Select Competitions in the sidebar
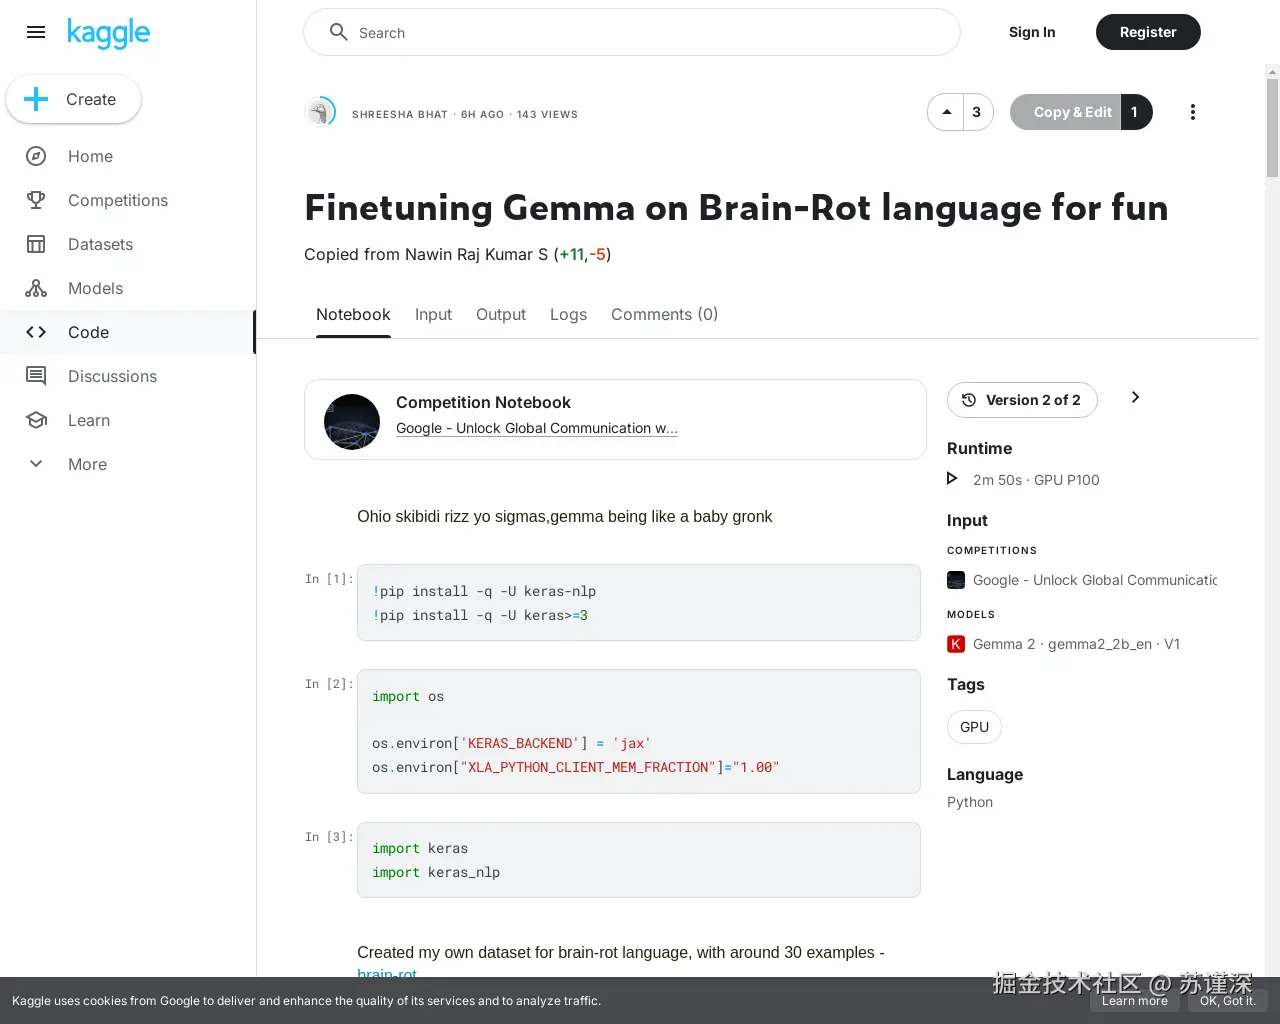The width and height of the screenshot is (1280, 1024). [x=118, y=200]
